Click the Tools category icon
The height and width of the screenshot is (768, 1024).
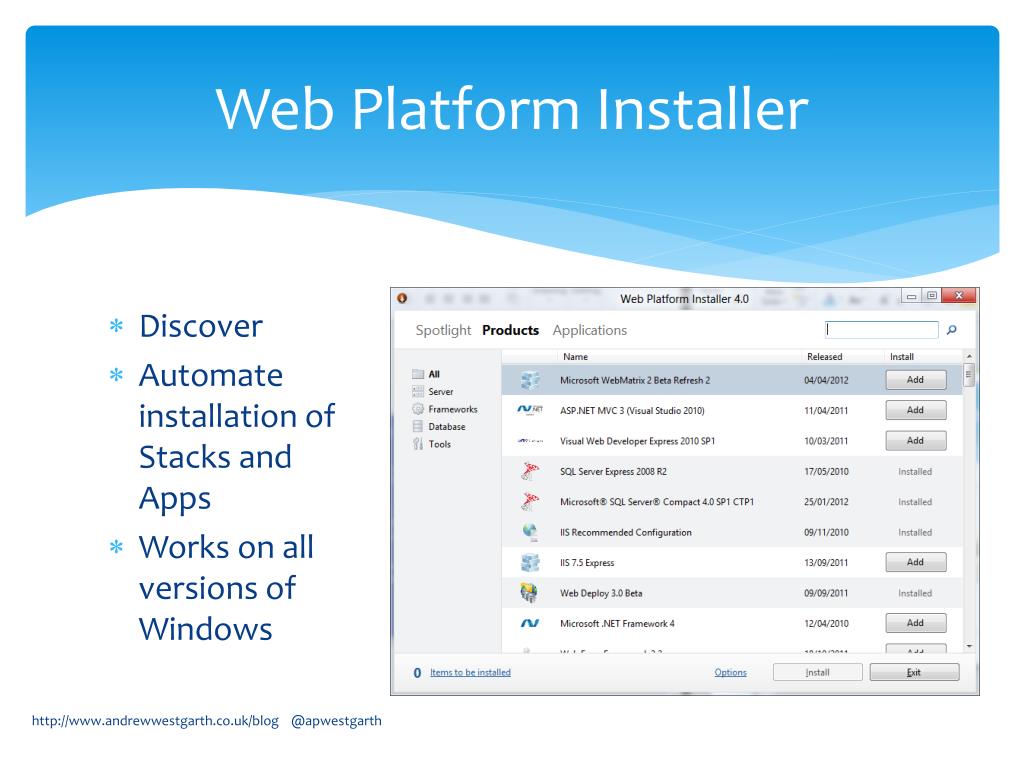[418, 444]
